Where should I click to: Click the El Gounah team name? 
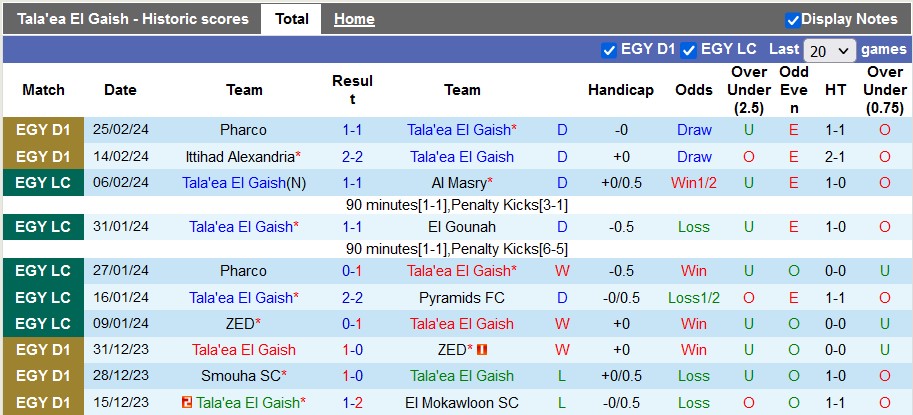462,227
